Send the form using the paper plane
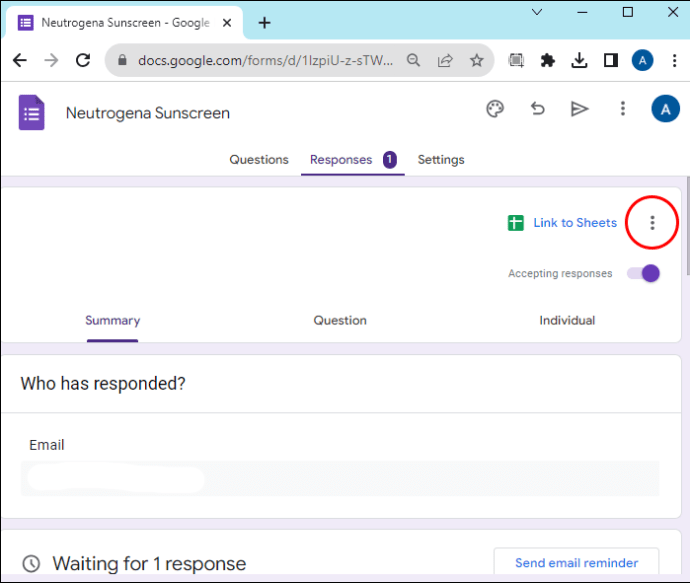 580,109
